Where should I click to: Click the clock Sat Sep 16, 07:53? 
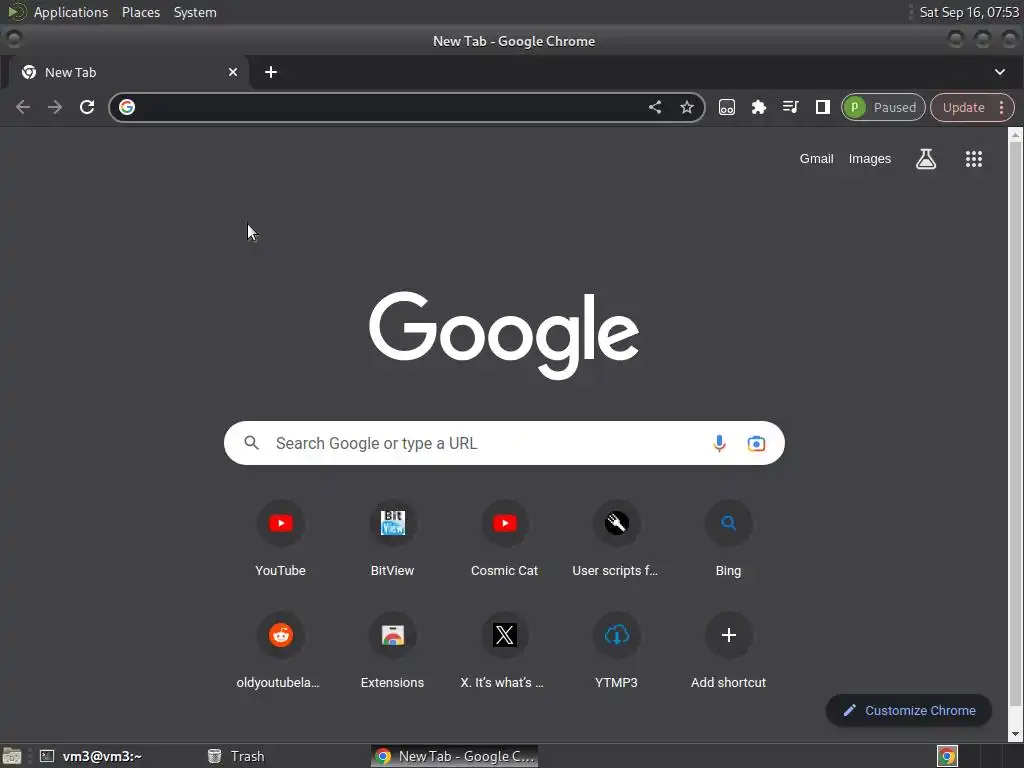coord(969,12)
